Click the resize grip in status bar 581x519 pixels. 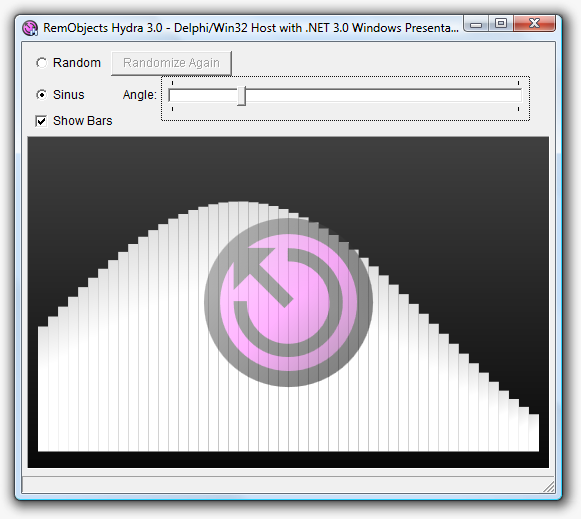tap(549, 487)
